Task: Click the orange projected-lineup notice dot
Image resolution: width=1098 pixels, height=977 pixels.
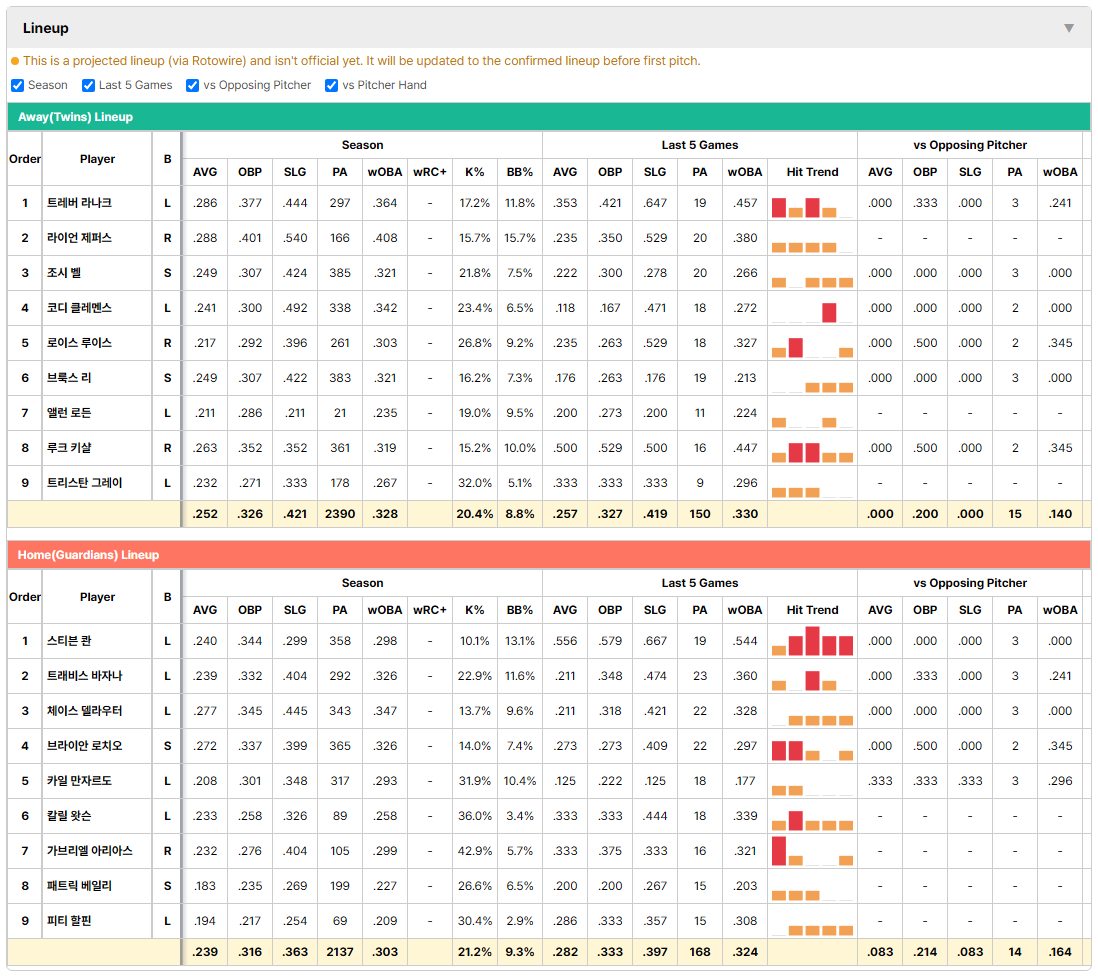Action: [15, 61]
